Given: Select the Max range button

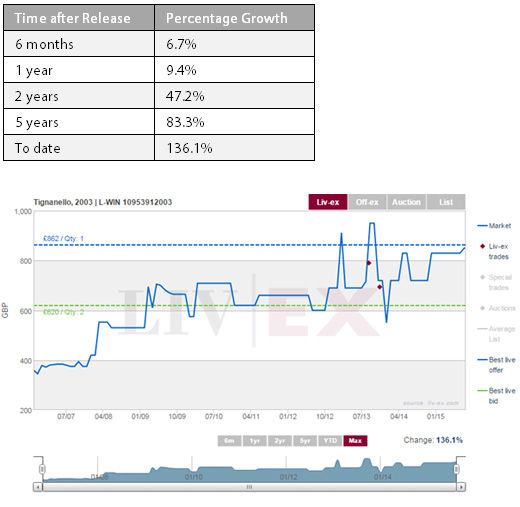Looking at the screenshot, I should [355, 441].
